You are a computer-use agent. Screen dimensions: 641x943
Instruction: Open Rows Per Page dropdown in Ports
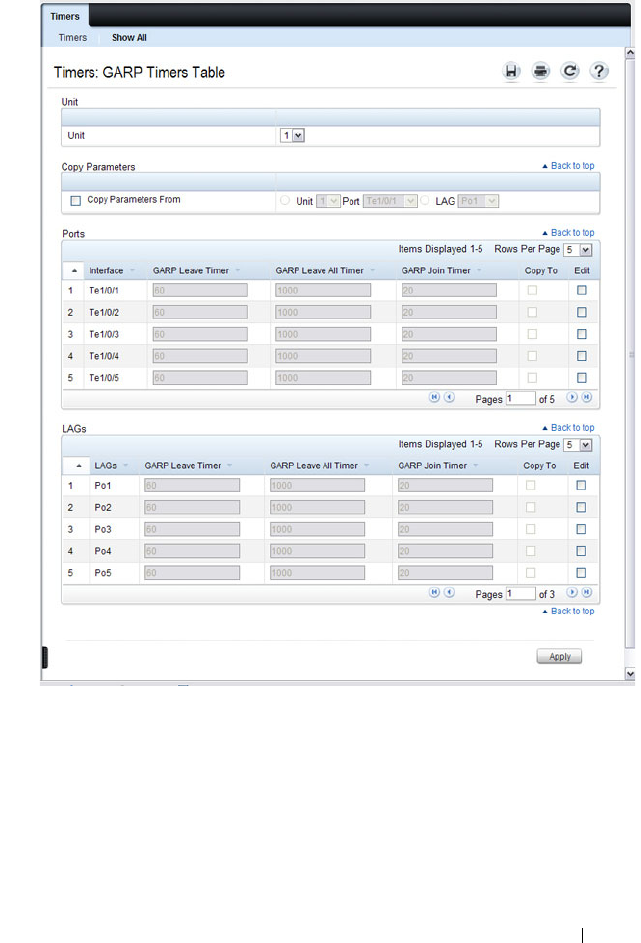coord(578,250)
